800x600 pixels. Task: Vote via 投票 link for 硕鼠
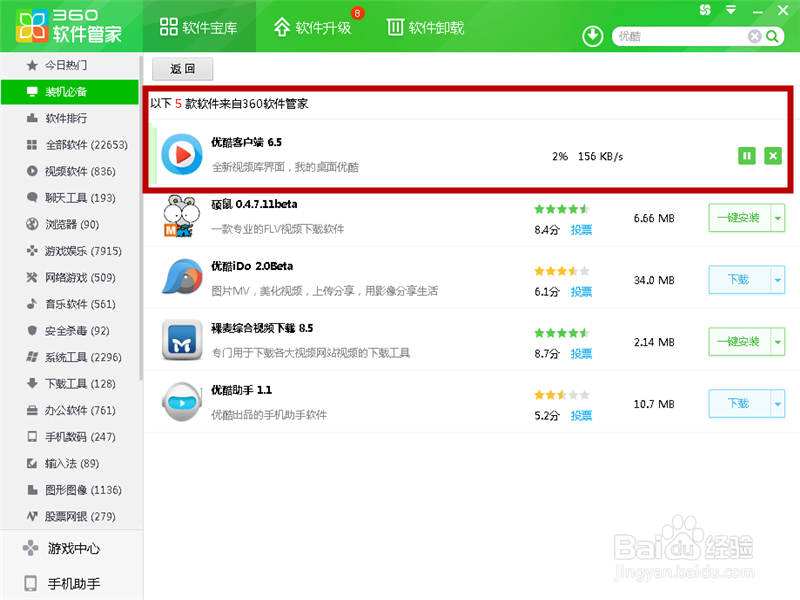(581, 230)
